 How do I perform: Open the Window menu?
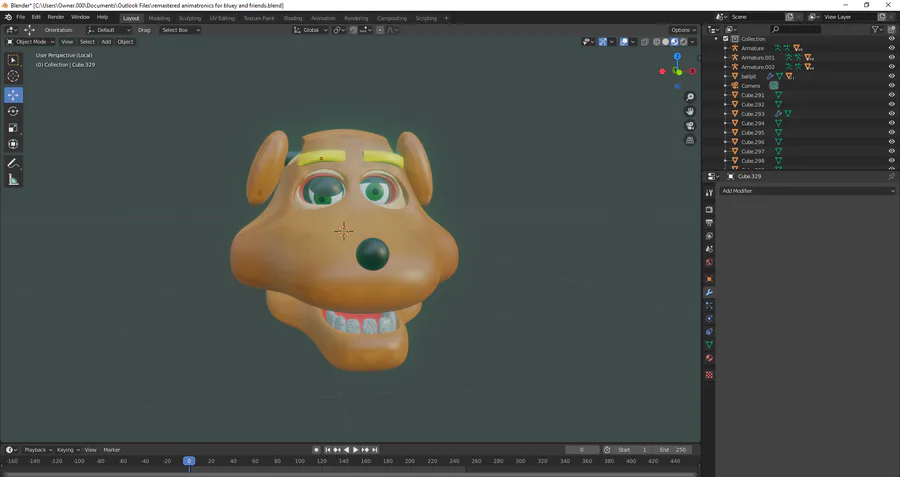[x=80, y=17]
